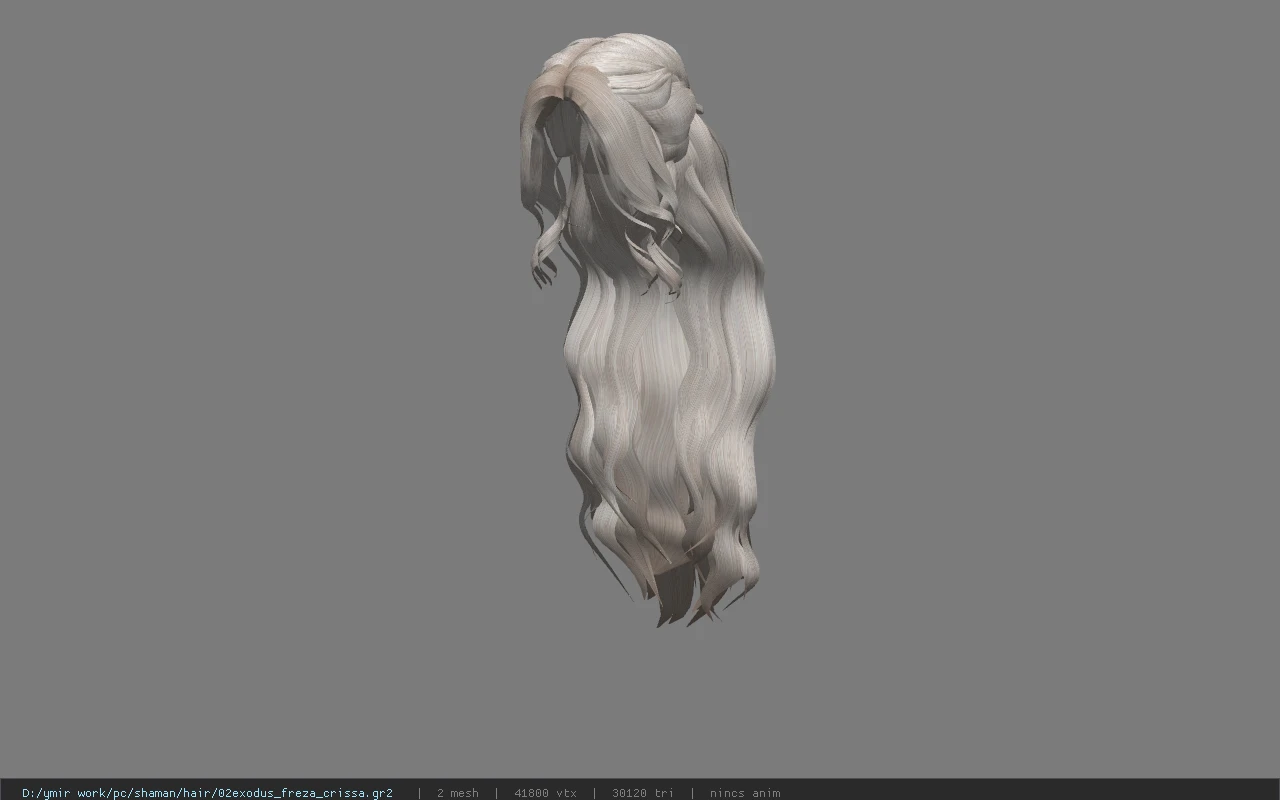The height and width of the screenshot is (800, 1280).
Task: Click the 'hair' folder segment in the path
Action: [x=200, y=793]
